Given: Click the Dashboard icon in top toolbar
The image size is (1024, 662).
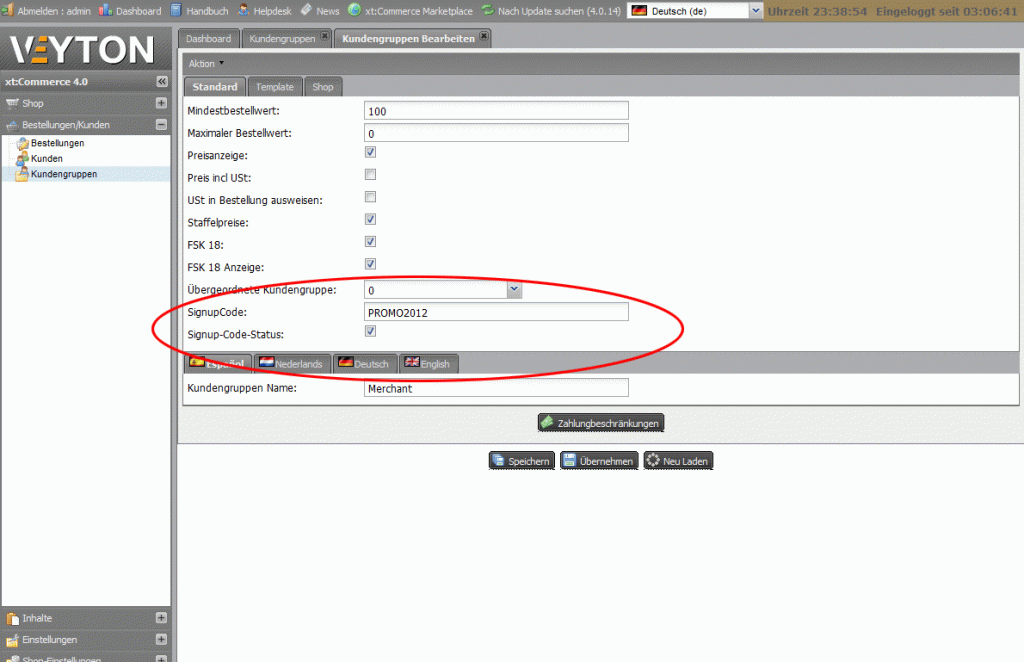Looking at the screenshot, I should pyautogui.click(x=104, y=11).
